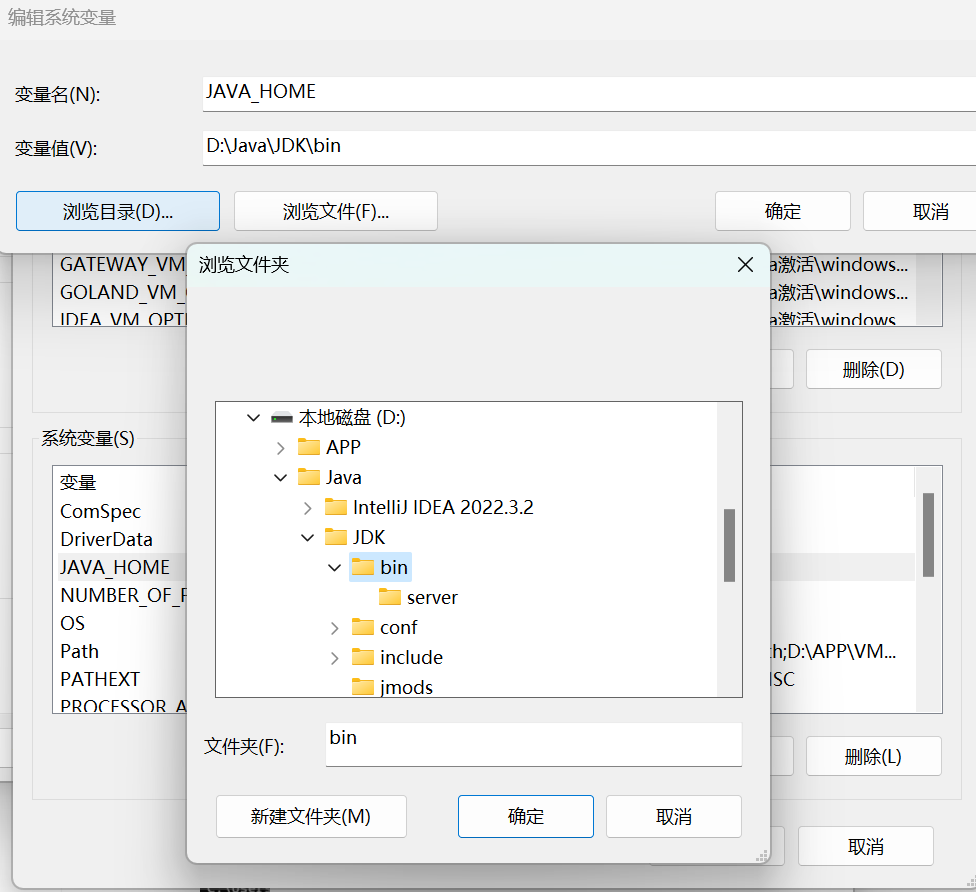Click the IntelliJ IDEA 2022.3.2 folder icon
Screen dimensions: 976x892
pyautogui.click(x=336, y=507)
